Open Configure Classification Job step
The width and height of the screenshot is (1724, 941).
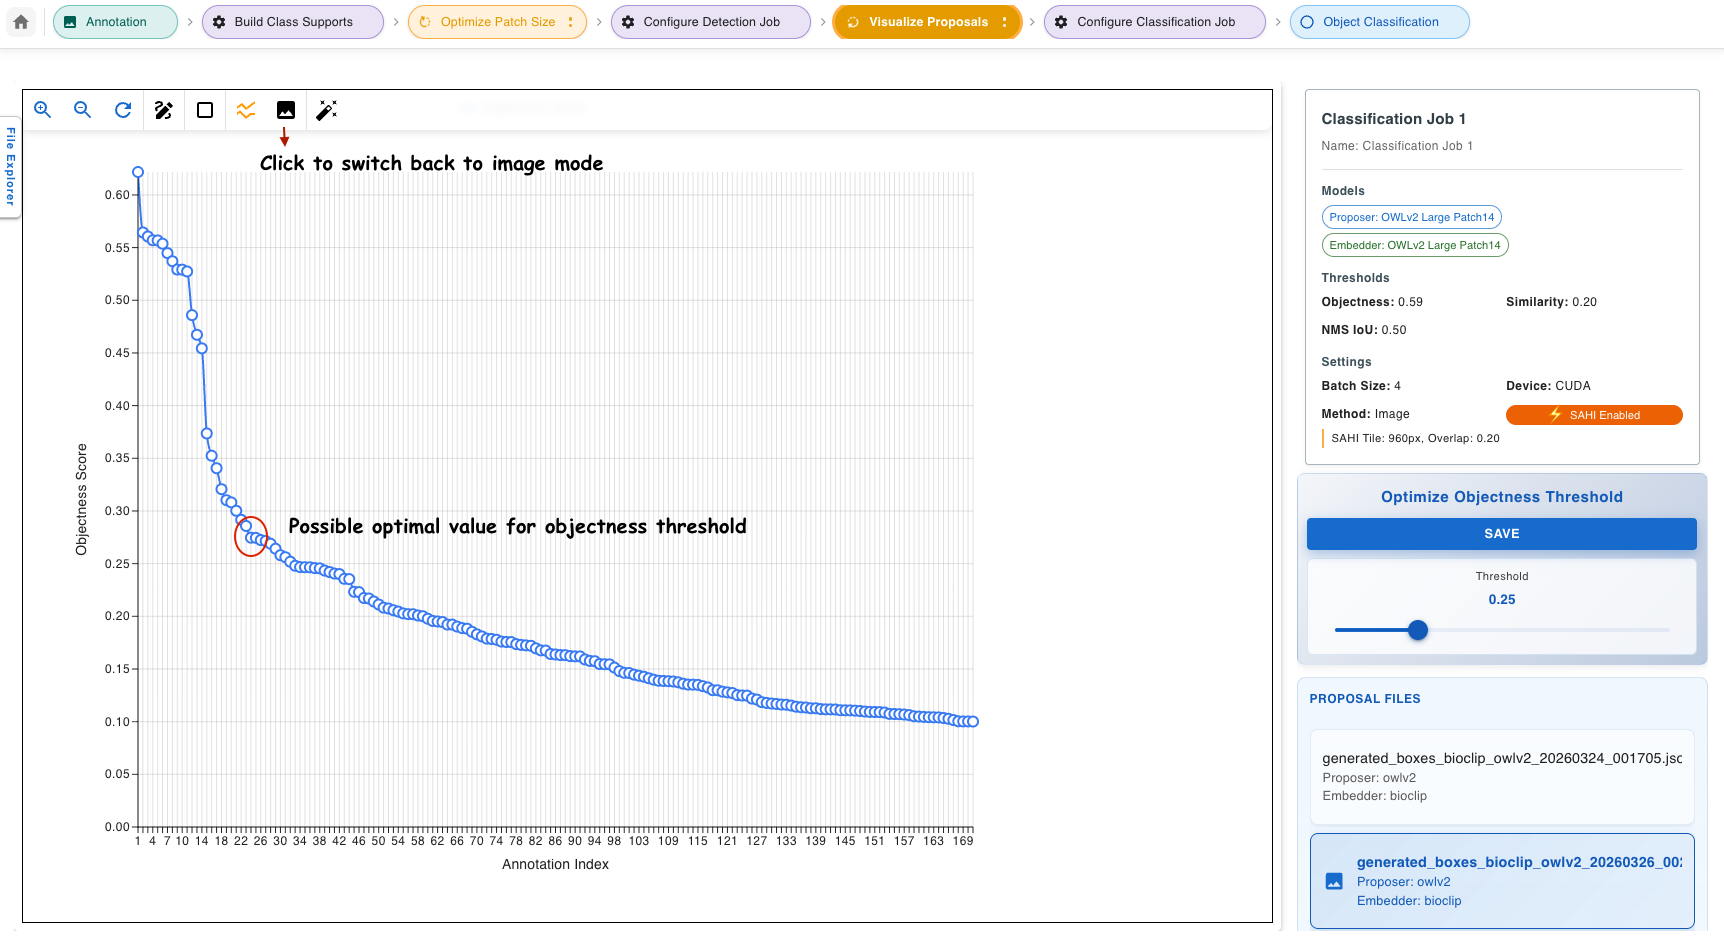pos(1155,22)
